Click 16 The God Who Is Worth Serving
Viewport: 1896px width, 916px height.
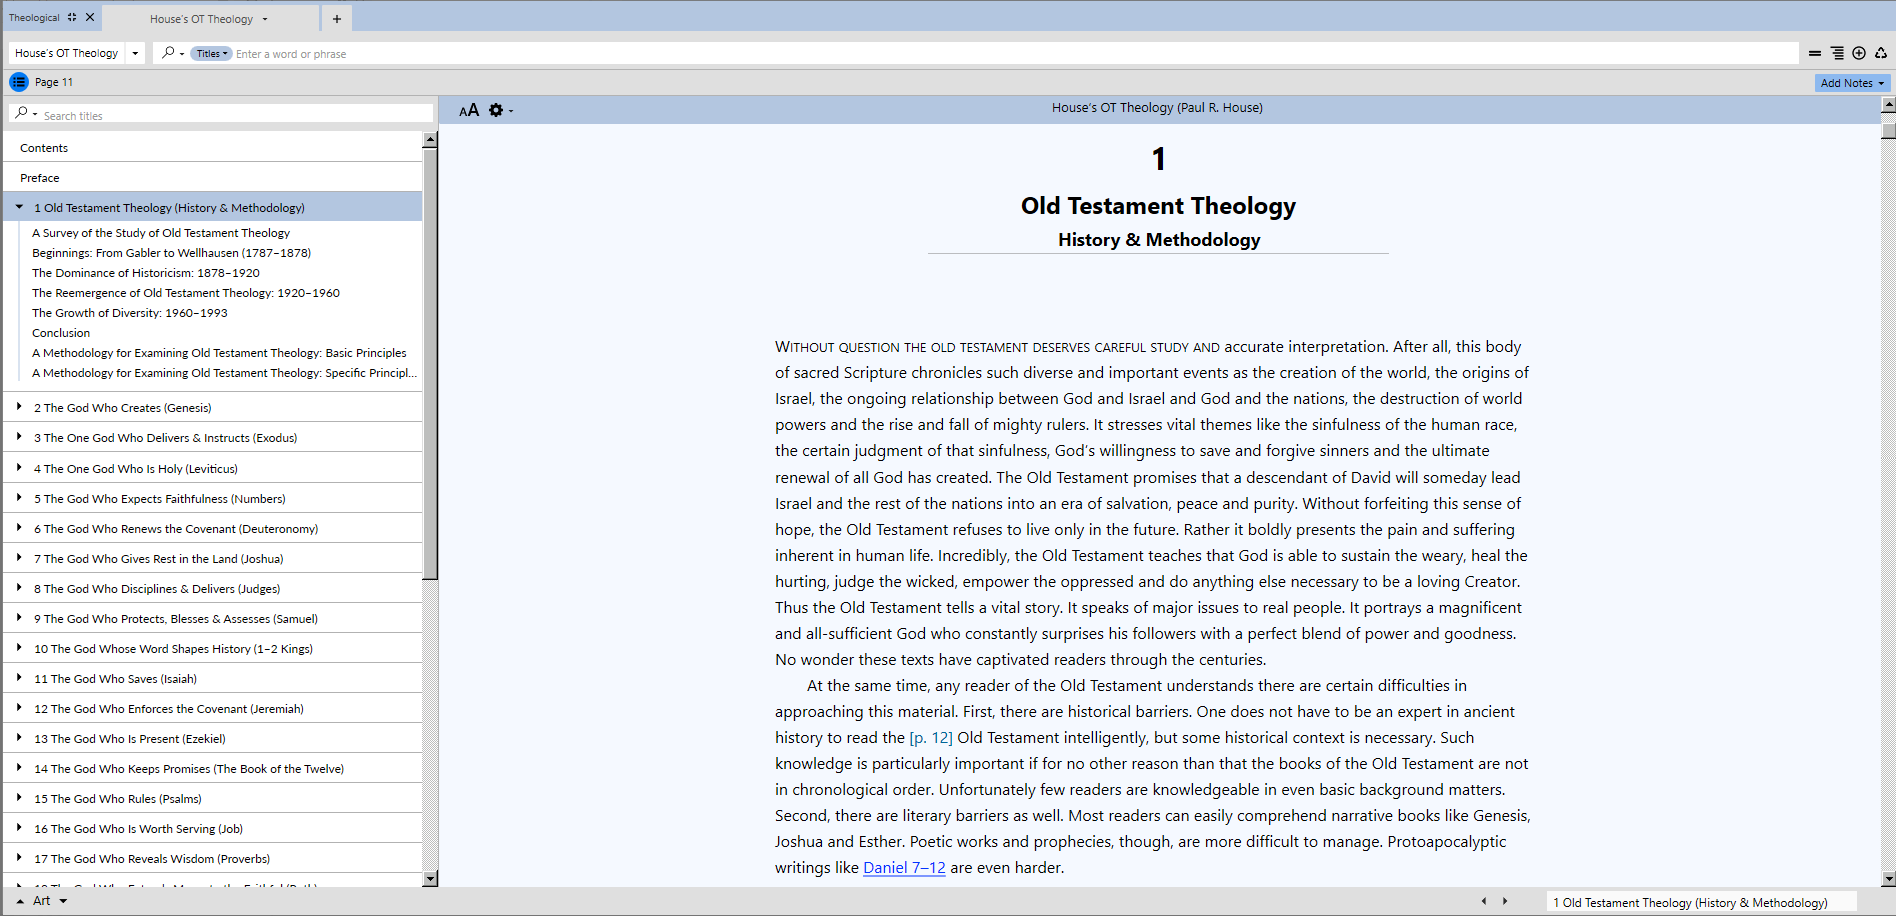[139, 829]
